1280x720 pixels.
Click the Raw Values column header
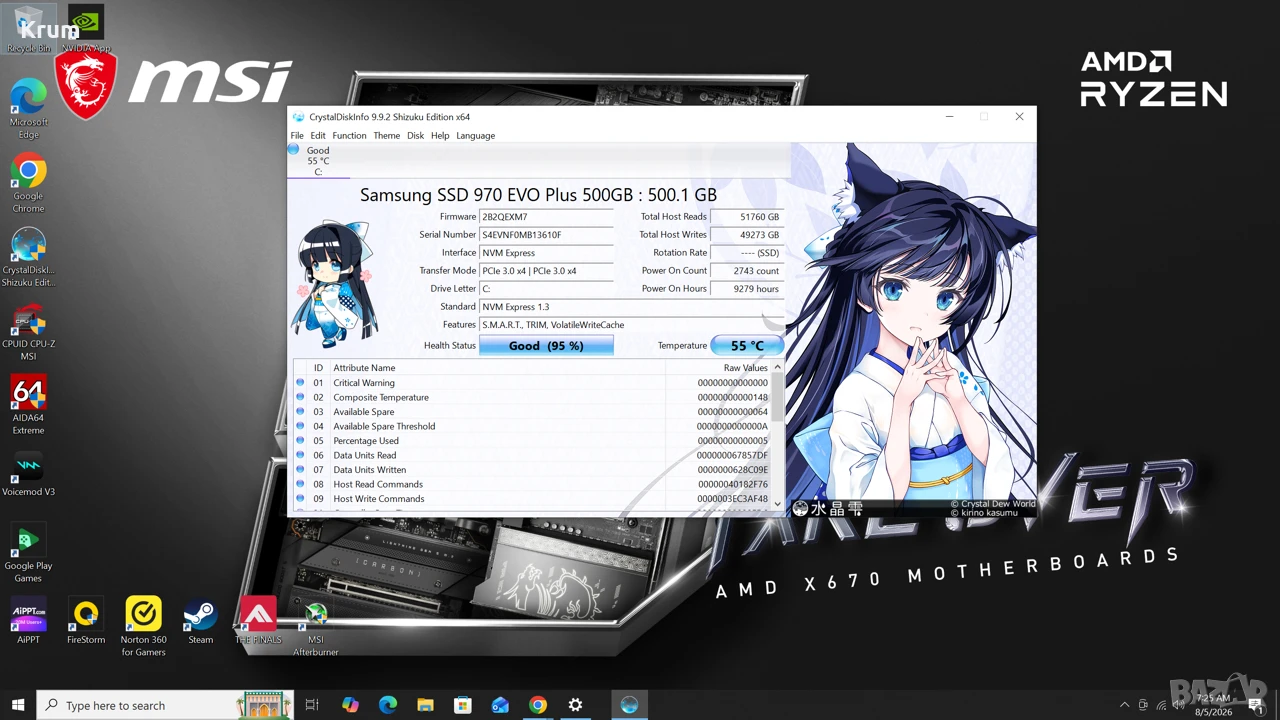(745, 368)
